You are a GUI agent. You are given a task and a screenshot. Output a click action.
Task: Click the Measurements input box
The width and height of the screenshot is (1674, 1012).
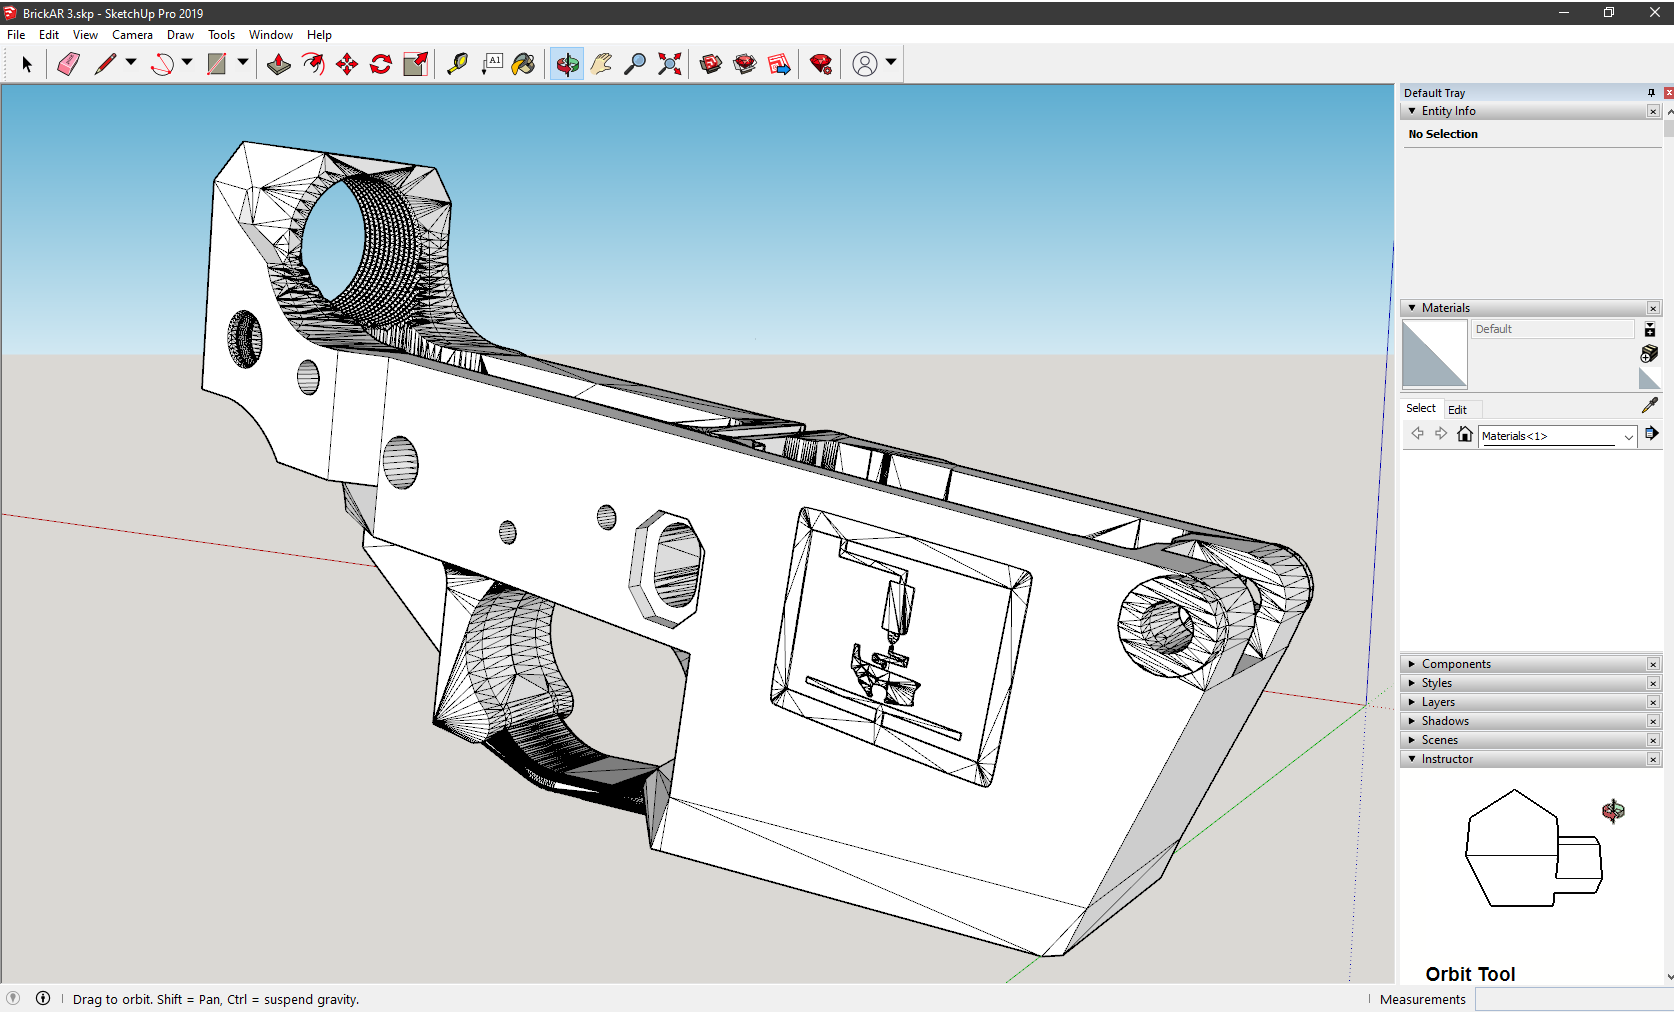(1572, 999)
